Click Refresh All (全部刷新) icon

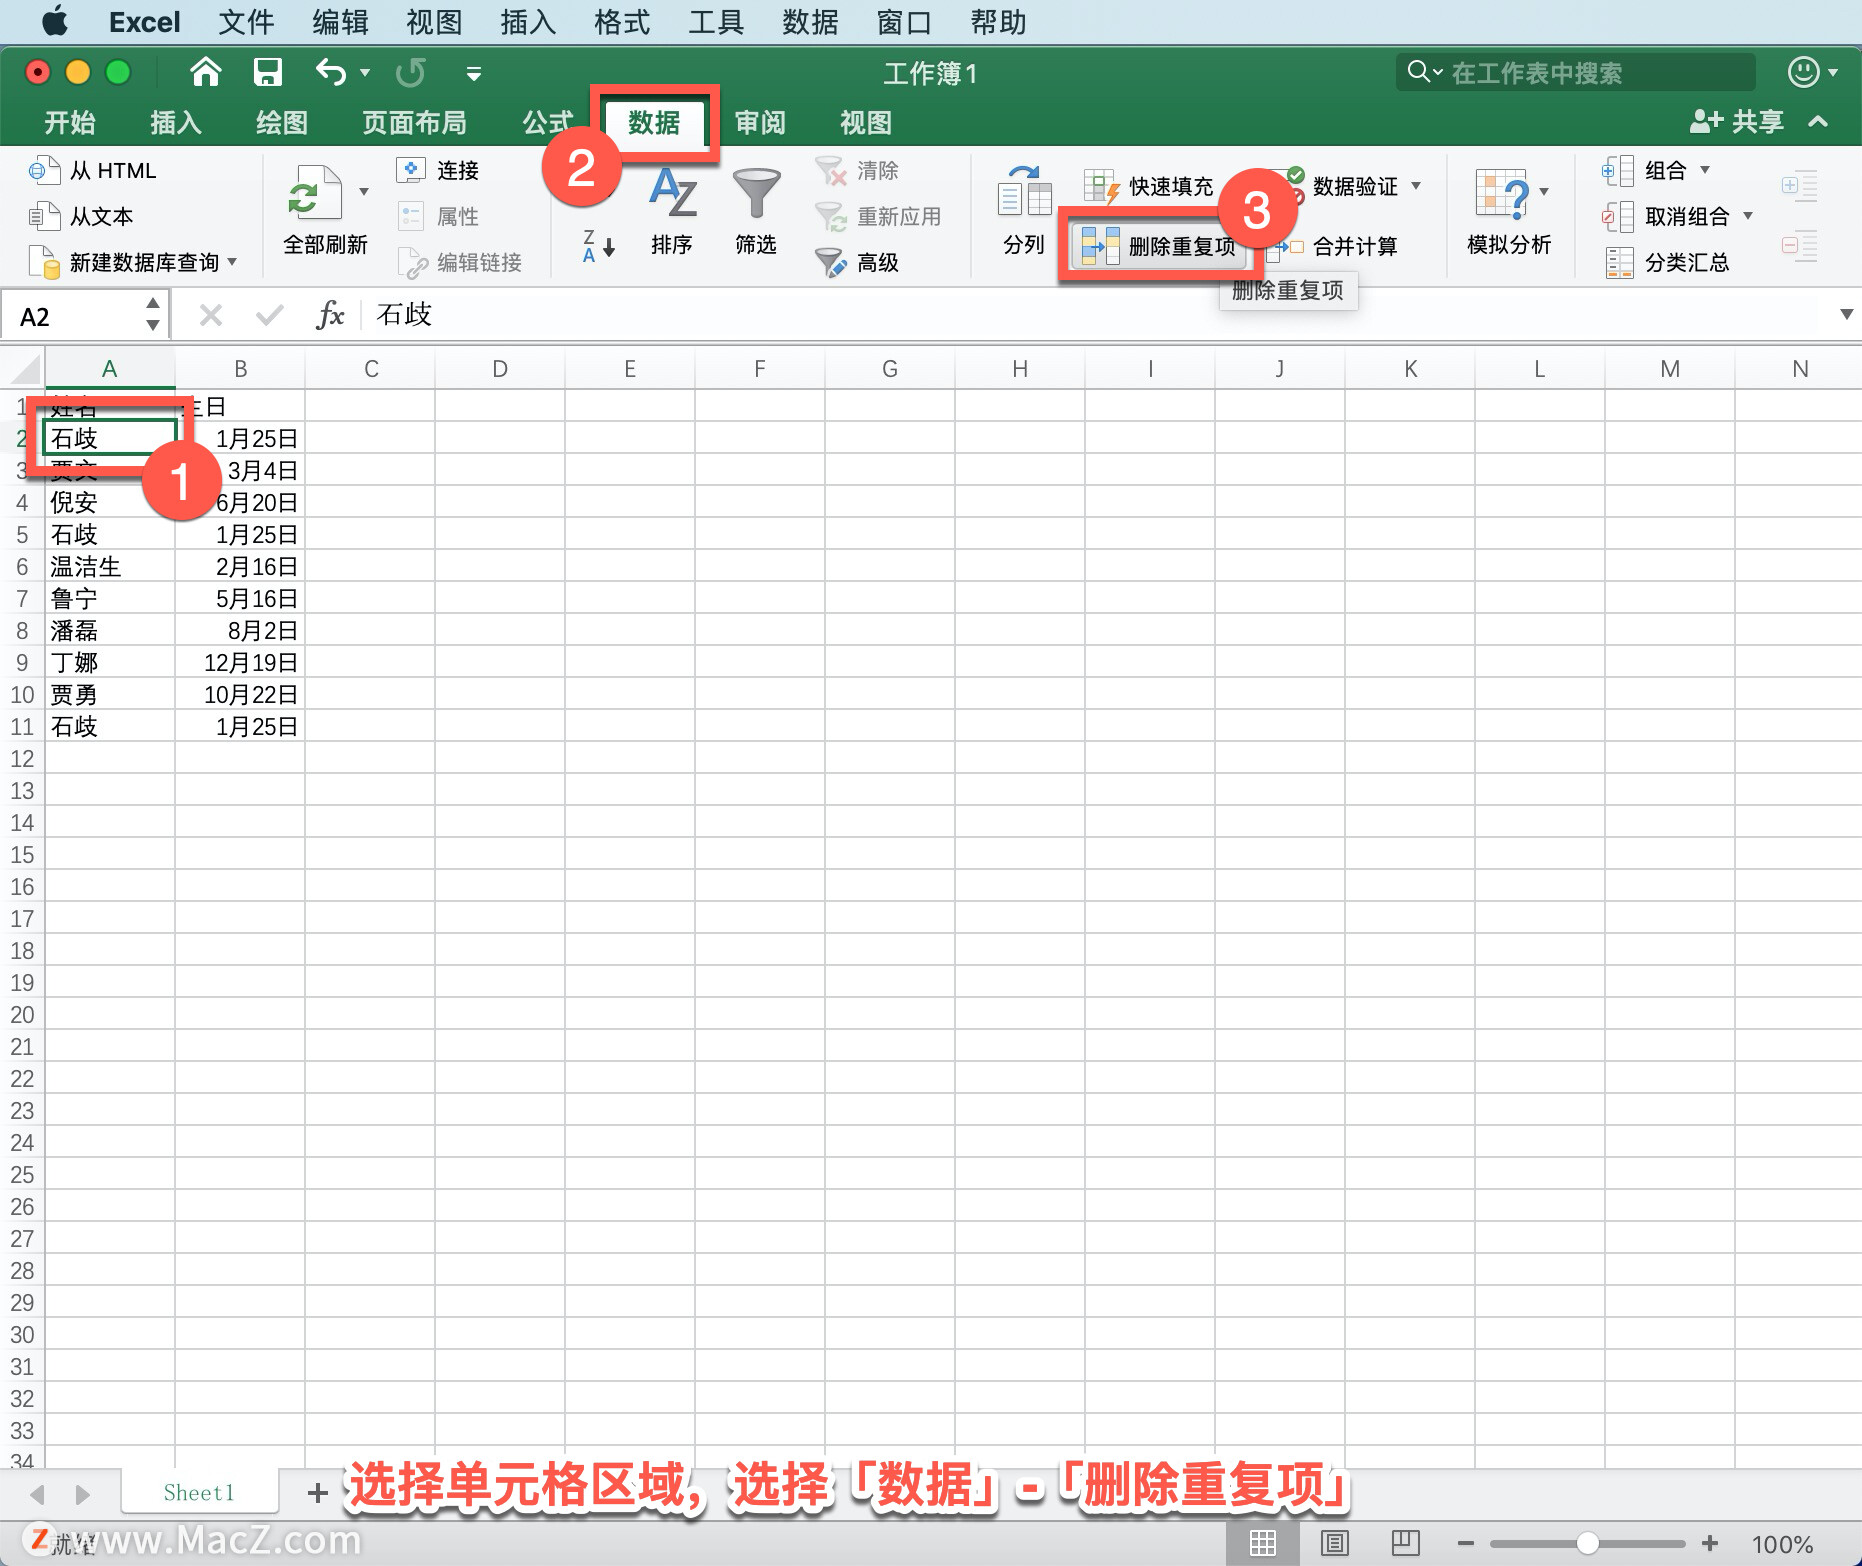pyautogui.click(x=314, y=193)
